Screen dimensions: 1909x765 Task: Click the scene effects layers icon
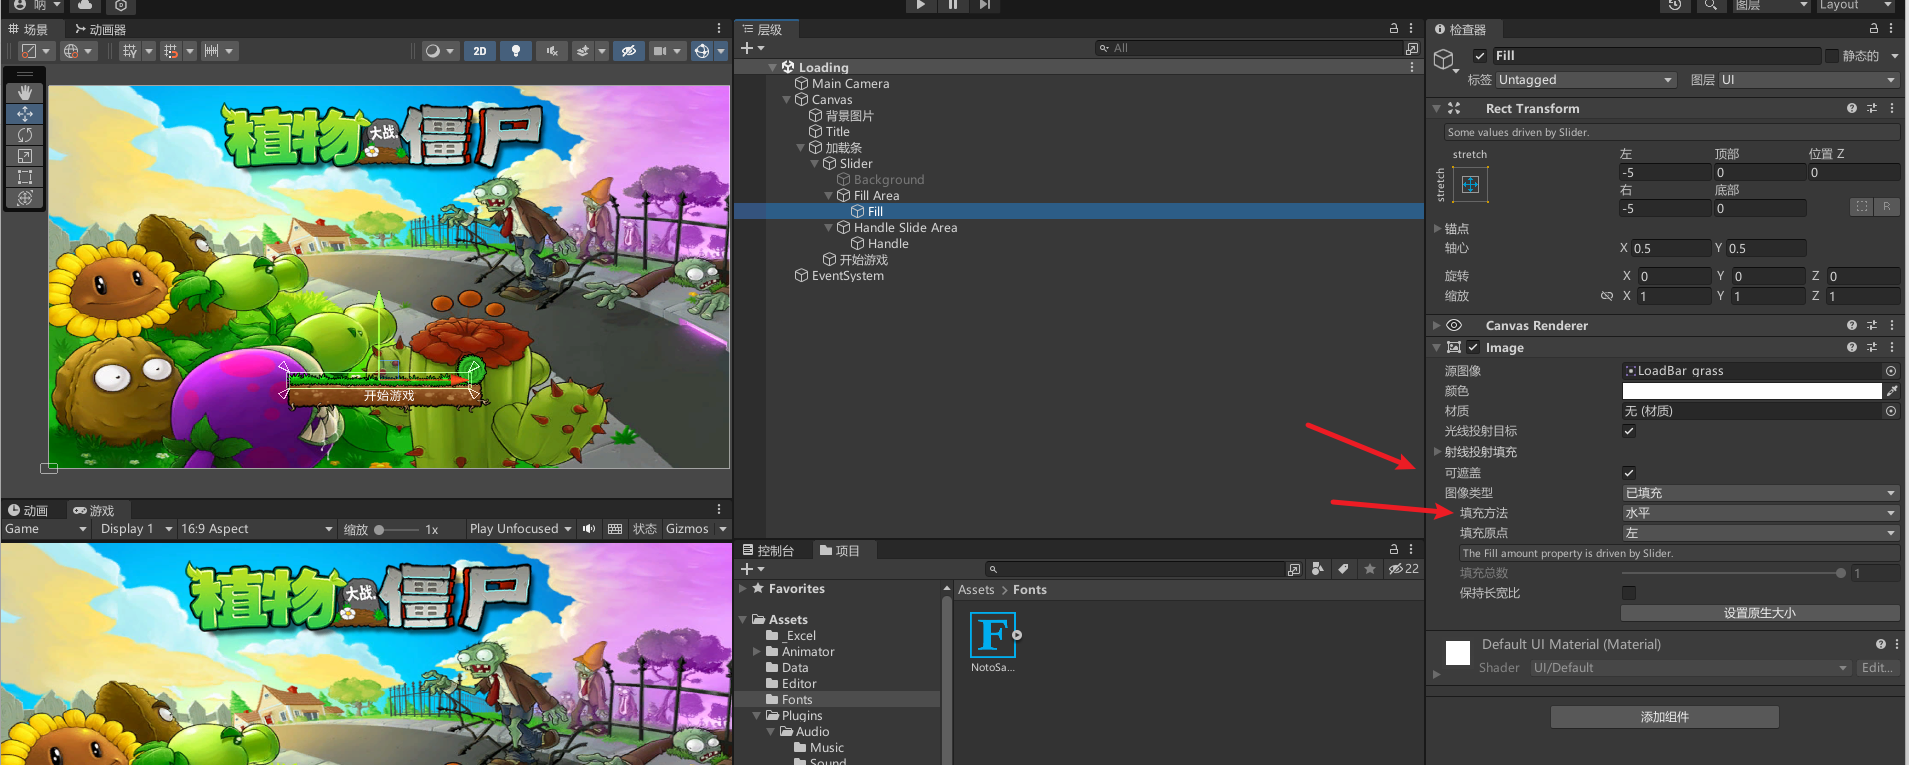582,51
